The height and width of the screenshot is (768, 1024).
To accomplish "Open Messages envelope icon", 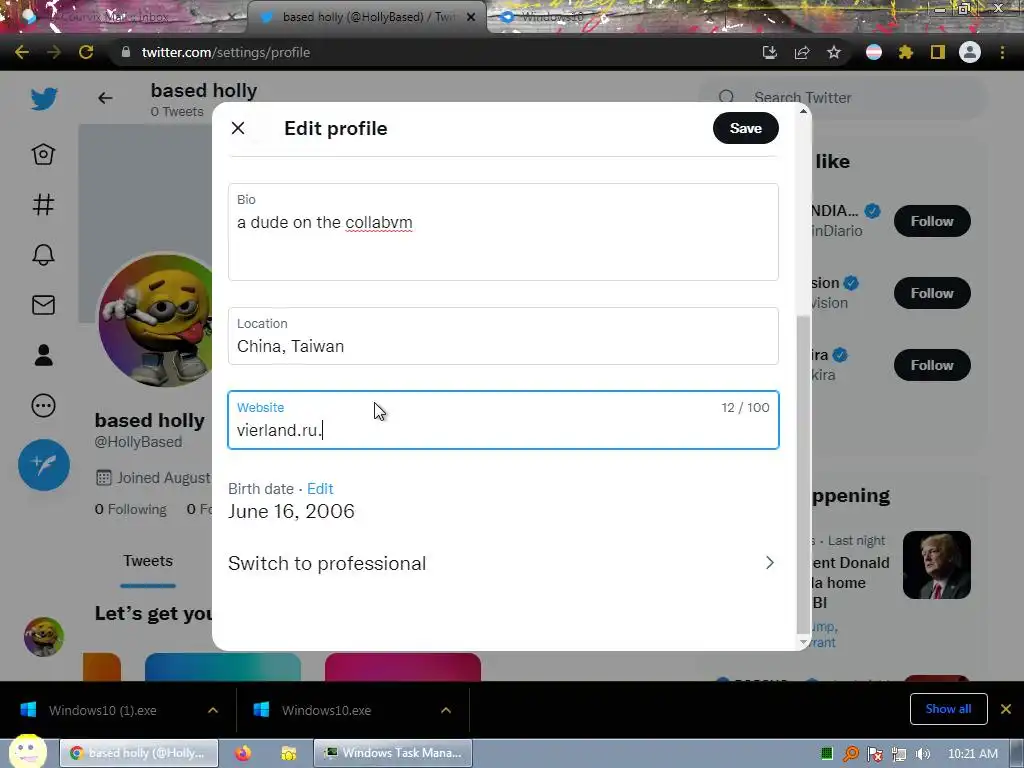I will pos(43,305).
